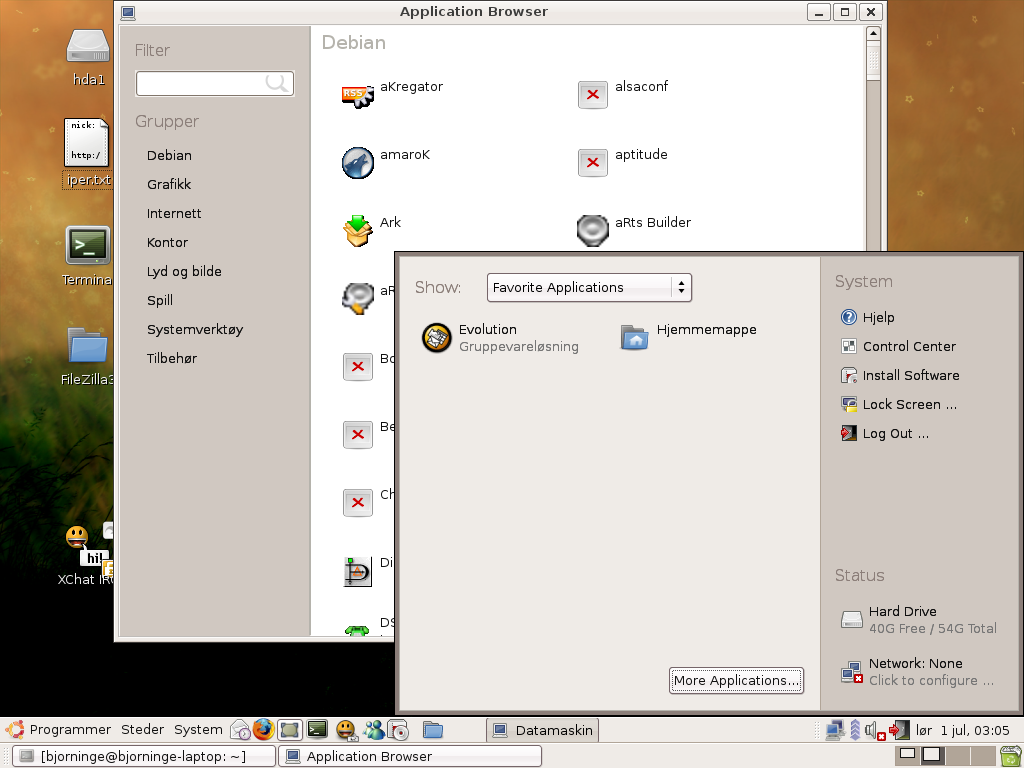Click the Install Software label

[911, 376]
